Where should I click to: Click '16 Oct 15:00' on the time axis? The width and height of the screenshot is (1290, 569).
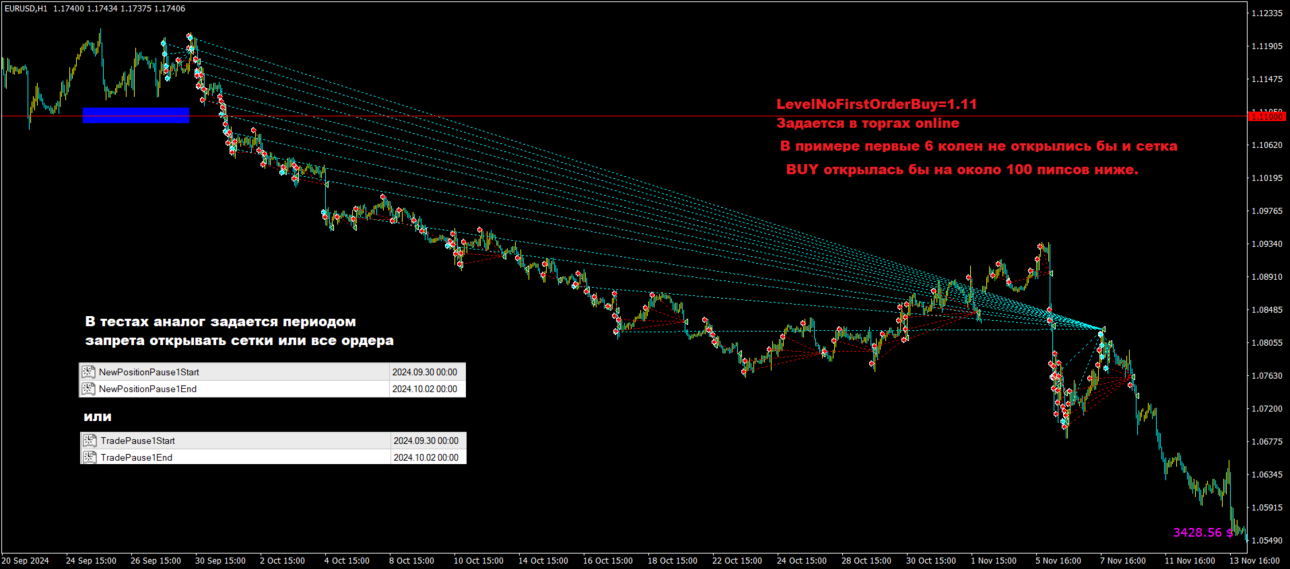609,561
